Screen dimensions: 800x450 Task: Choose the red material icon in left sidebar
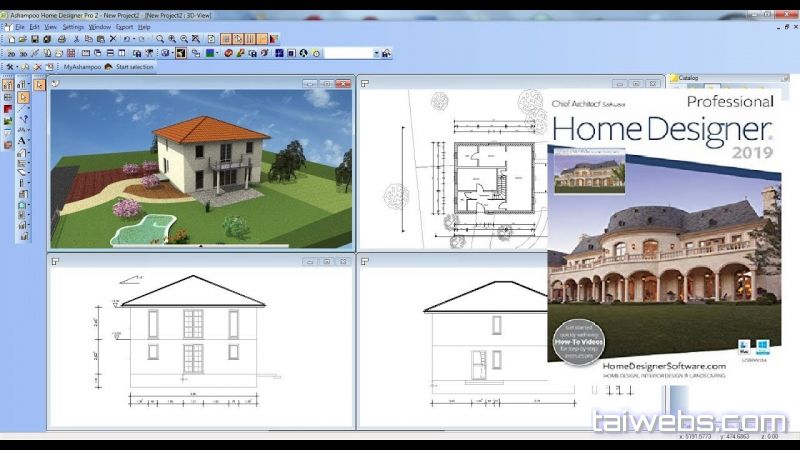[x=8, y=109]
